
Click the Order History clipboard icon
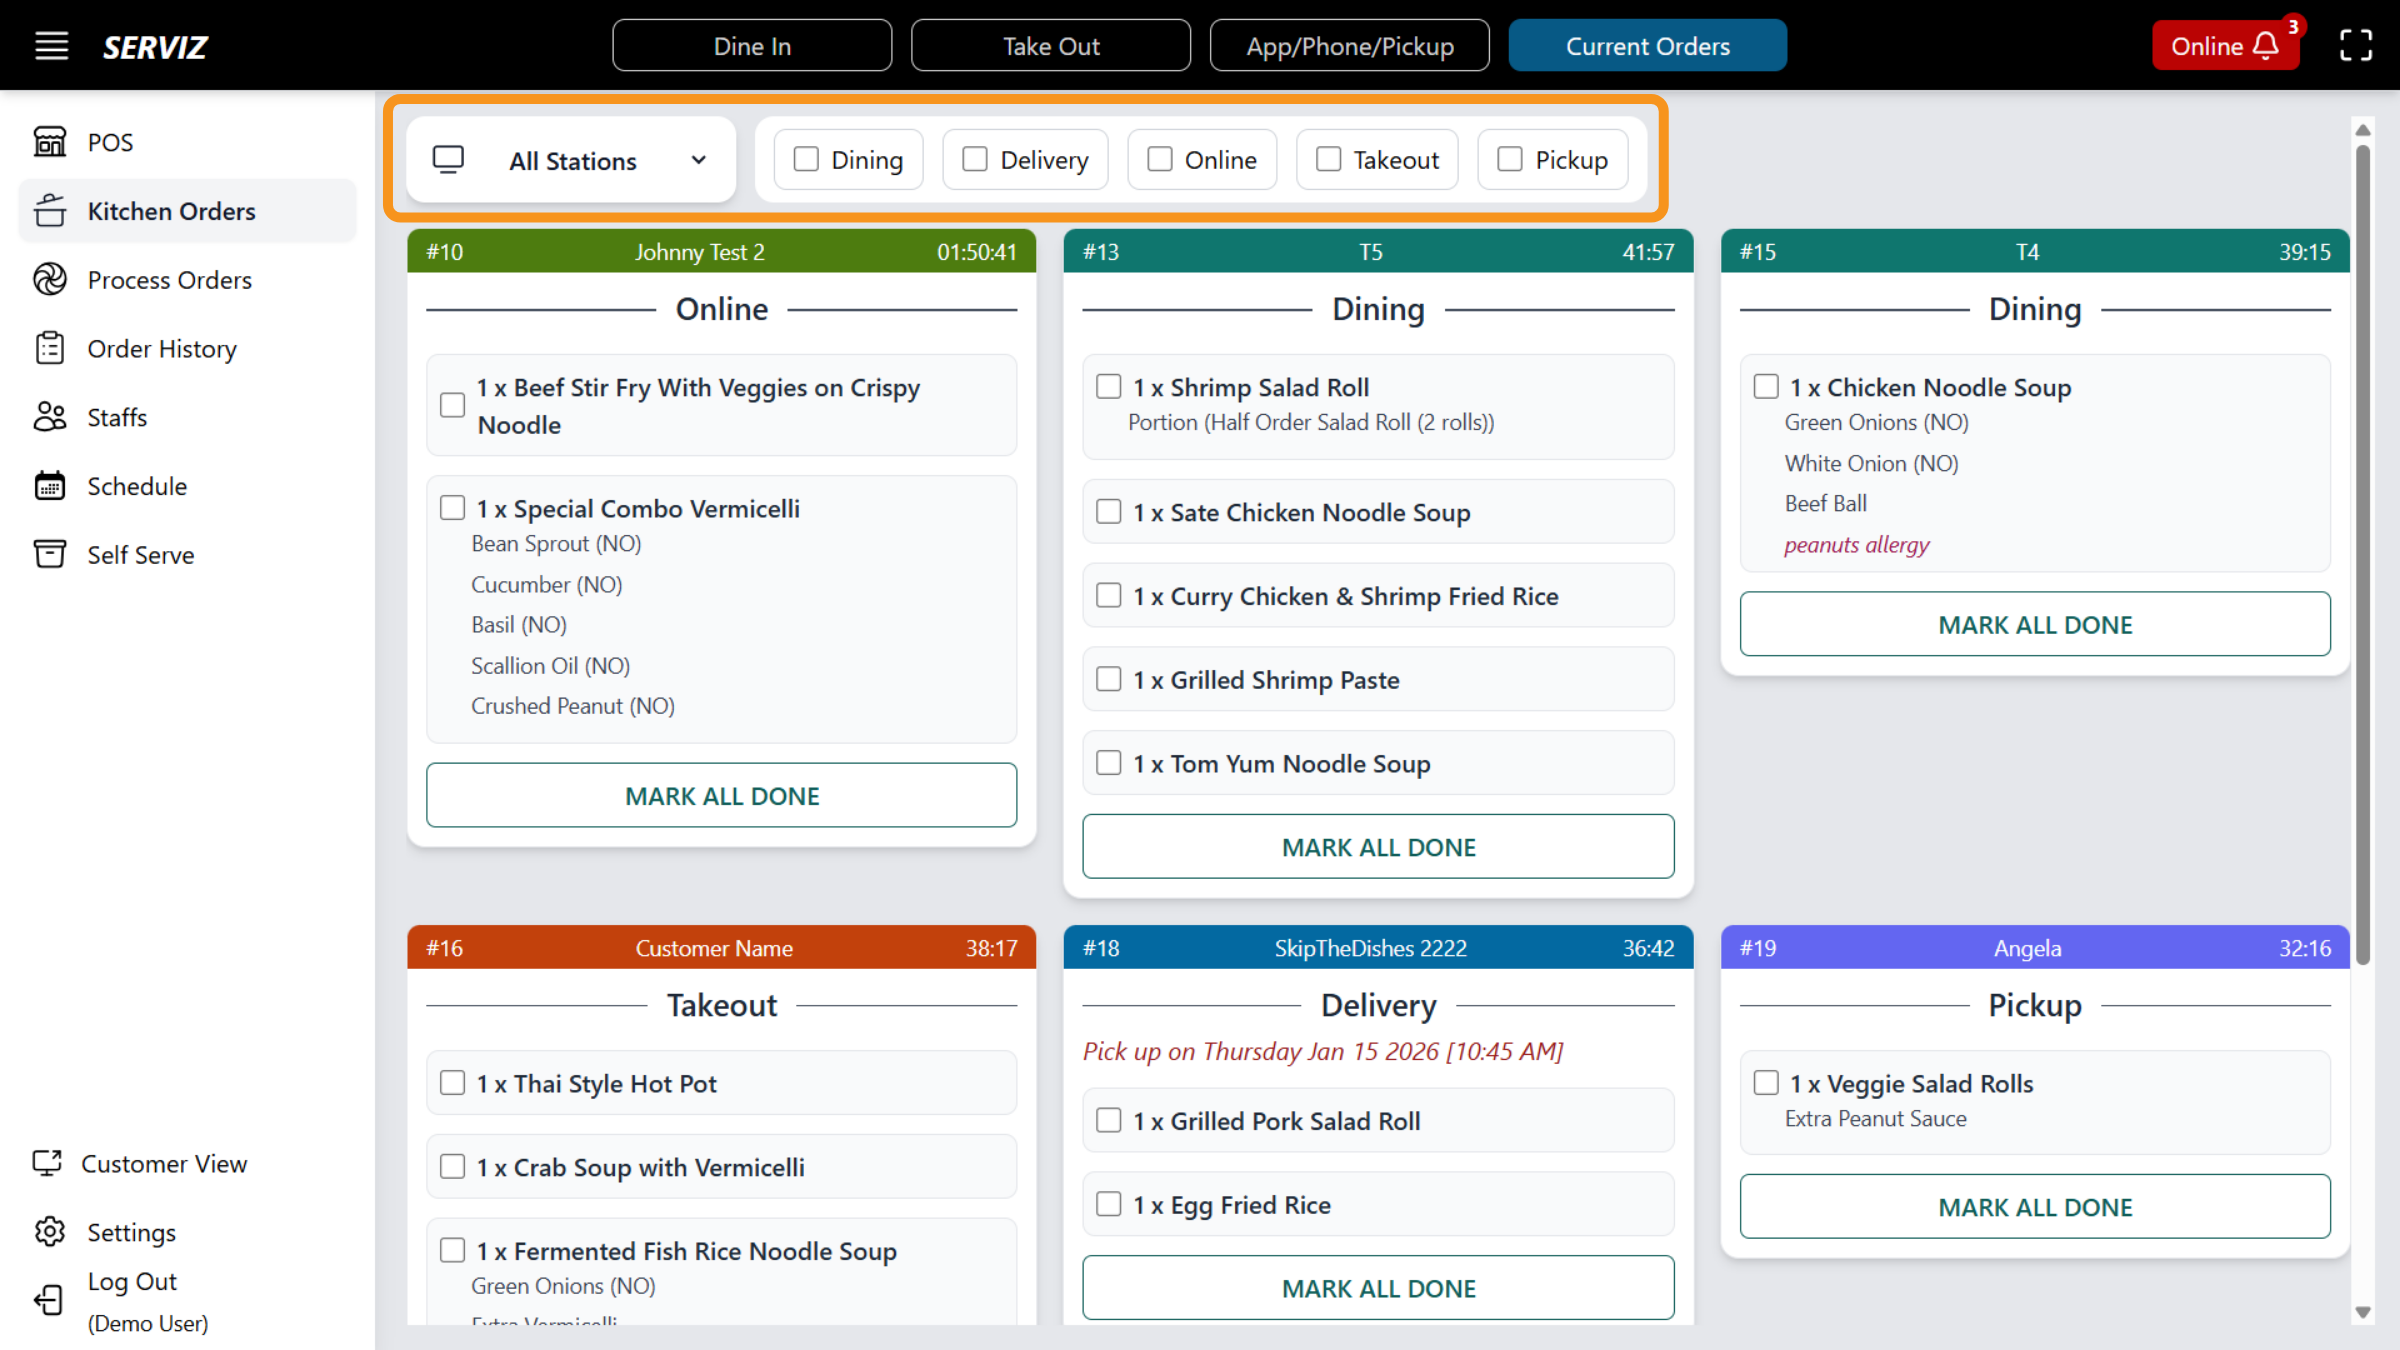point(49,349)
